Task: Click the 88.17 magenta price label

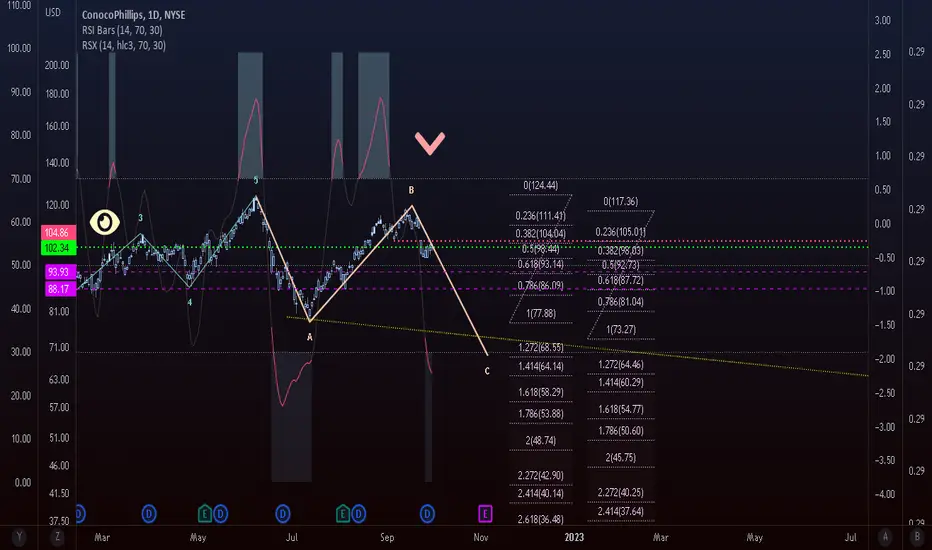Action: (x=62, y=289)
